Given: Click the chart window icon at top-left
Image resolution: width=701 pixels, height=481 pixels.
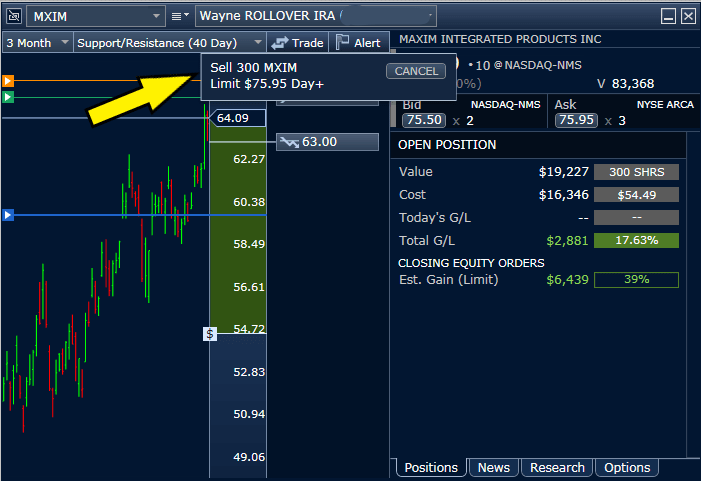Looking at the screenshot, I should click(13, 16).
